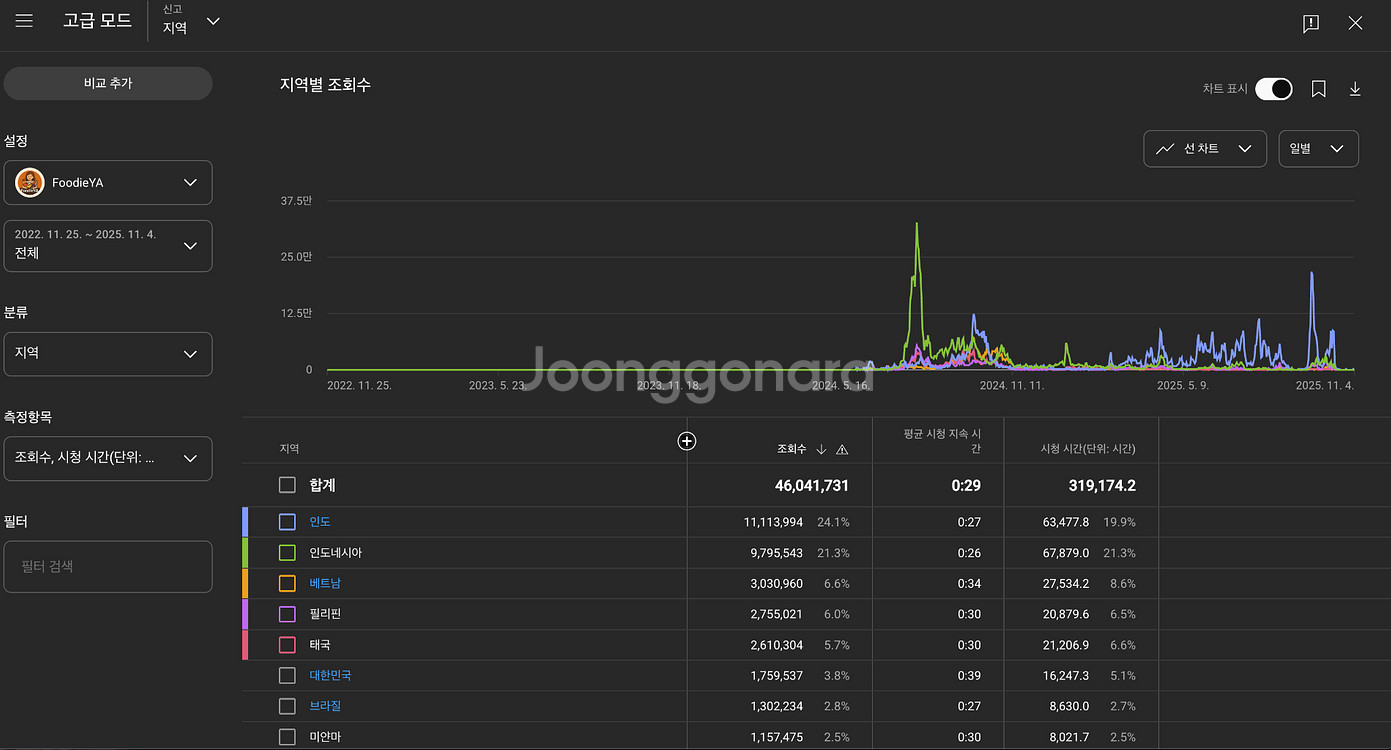Viewport: 1391px width, 750px height.
Task: Click the warning triangle beside 조회수
Action: pyautogui.click(x=842, y=449)
